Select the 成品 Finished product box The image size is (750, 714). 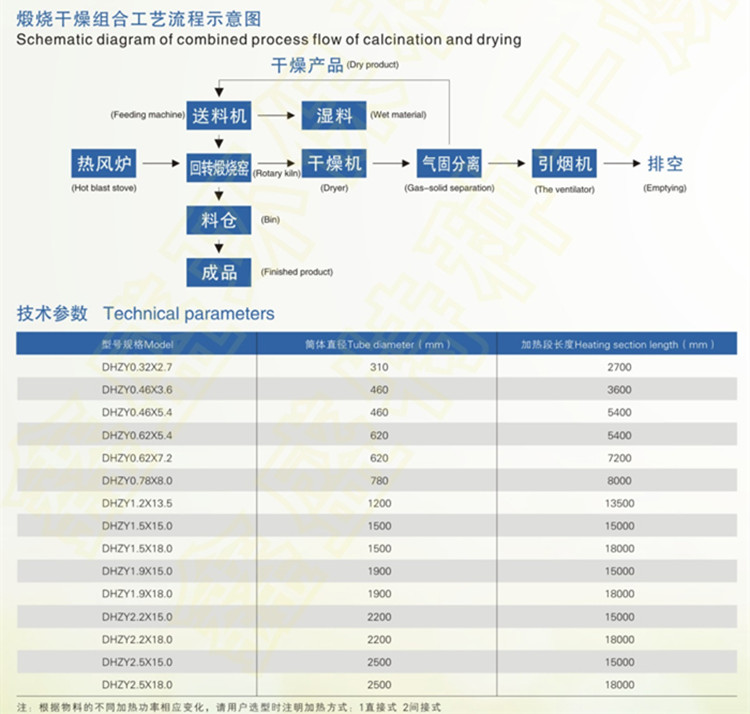click(x=219, y=271)
